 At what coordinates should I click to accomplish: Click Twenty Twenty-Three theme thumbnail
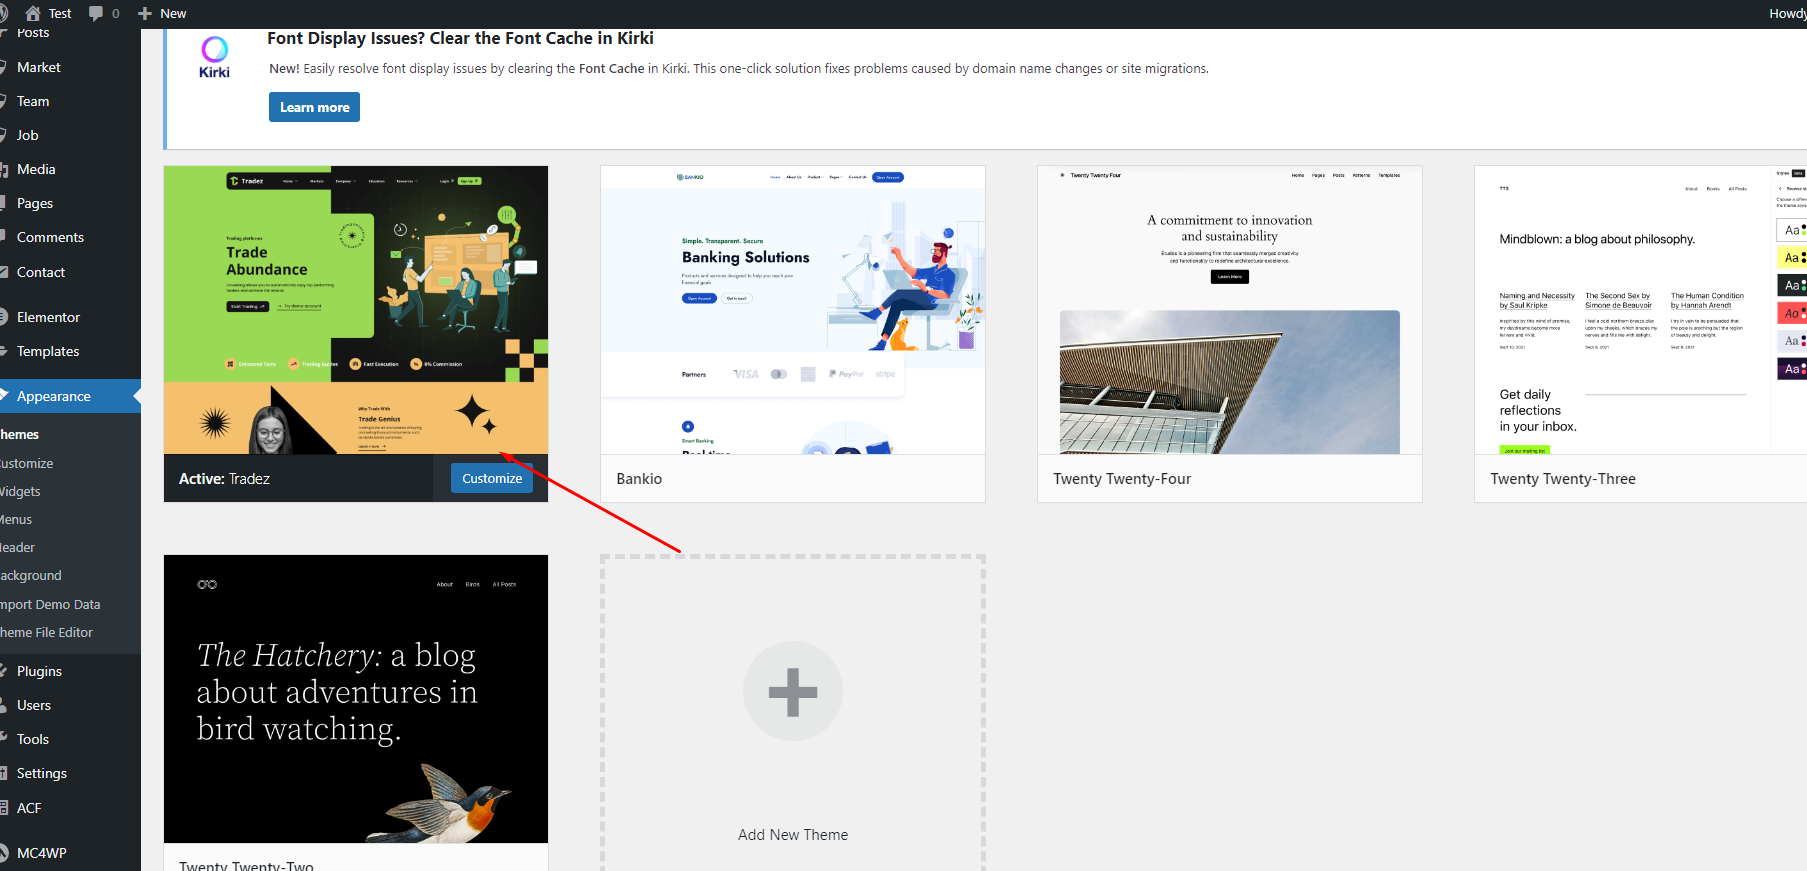point(1641,310)
